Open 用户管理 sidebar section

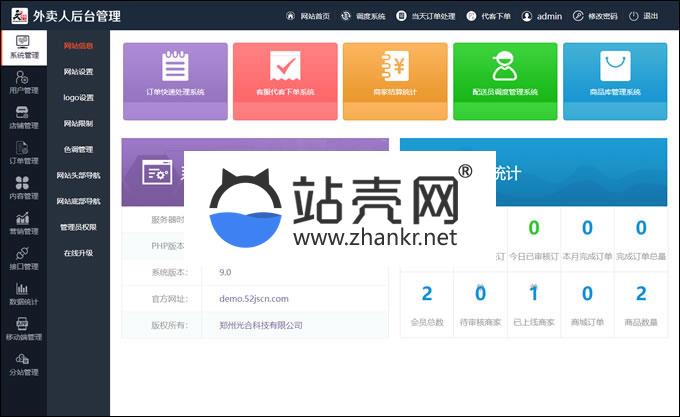23,82
